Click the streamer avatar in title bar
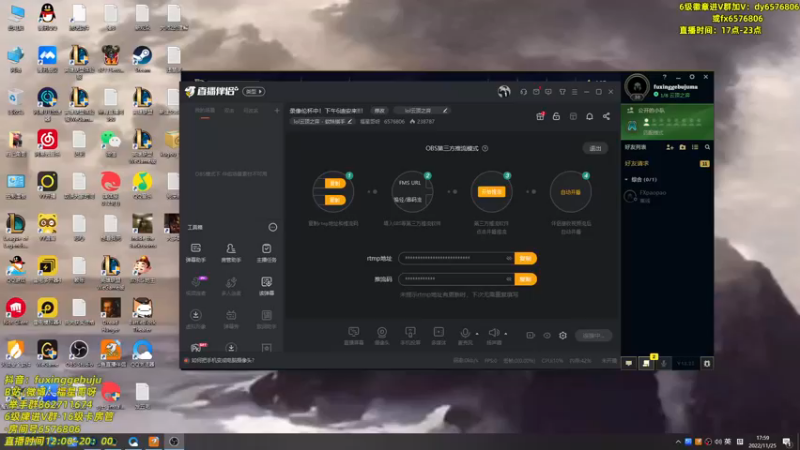Screen dimensions: 800x450 pos(504,91)
